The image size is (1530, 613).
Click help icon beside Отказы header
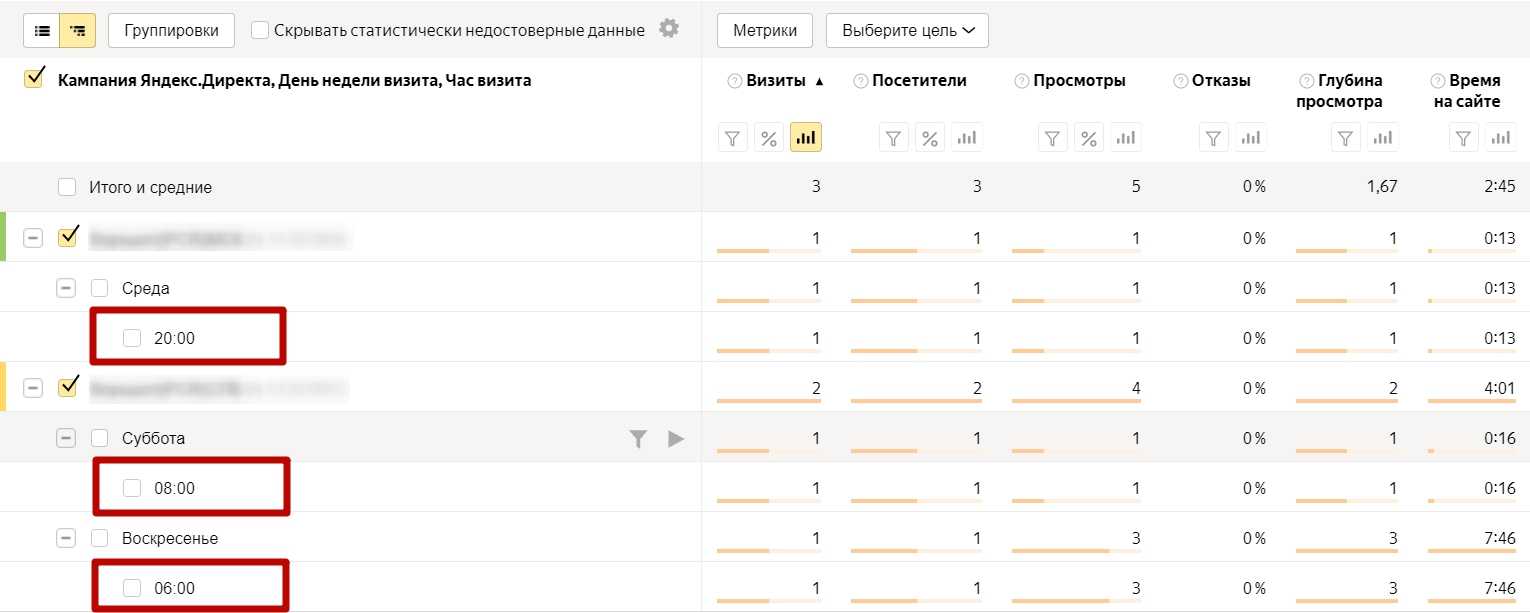tap(1181, 81)
